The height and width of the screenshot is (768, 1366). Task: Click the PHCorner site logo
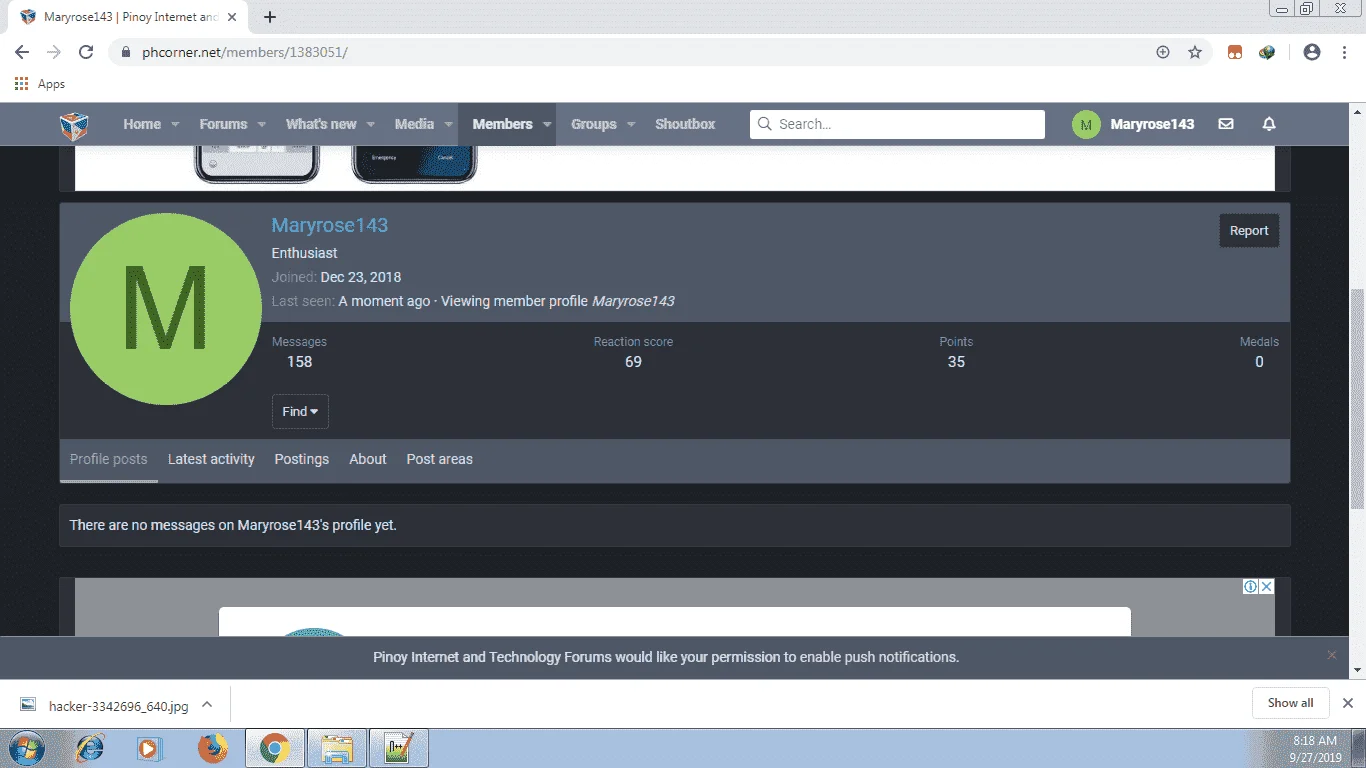(74, 125)
